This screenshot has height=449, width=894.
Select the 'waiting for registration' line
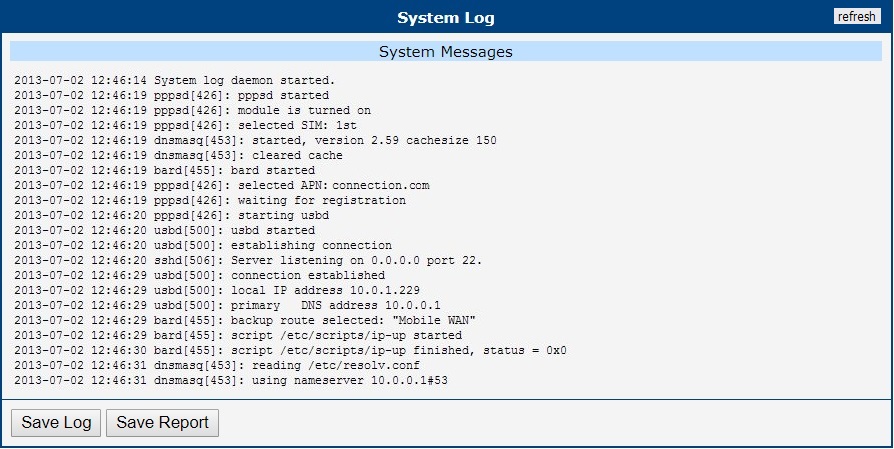(210, 200)
